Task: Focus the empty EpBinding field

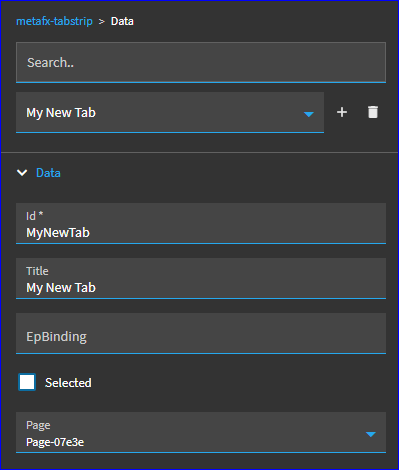Action: coord(201,333)
